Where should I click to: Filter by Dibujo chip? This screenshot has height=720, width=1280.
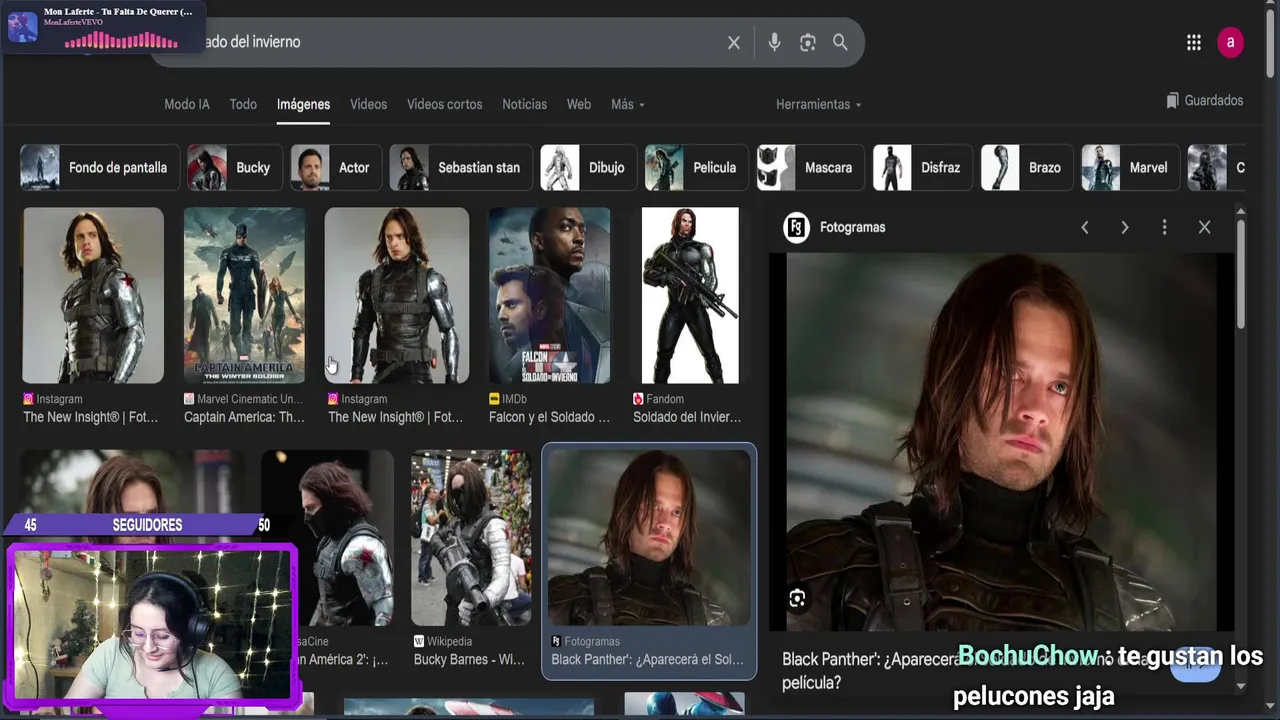pyautogui.click(x=588, y=167)
